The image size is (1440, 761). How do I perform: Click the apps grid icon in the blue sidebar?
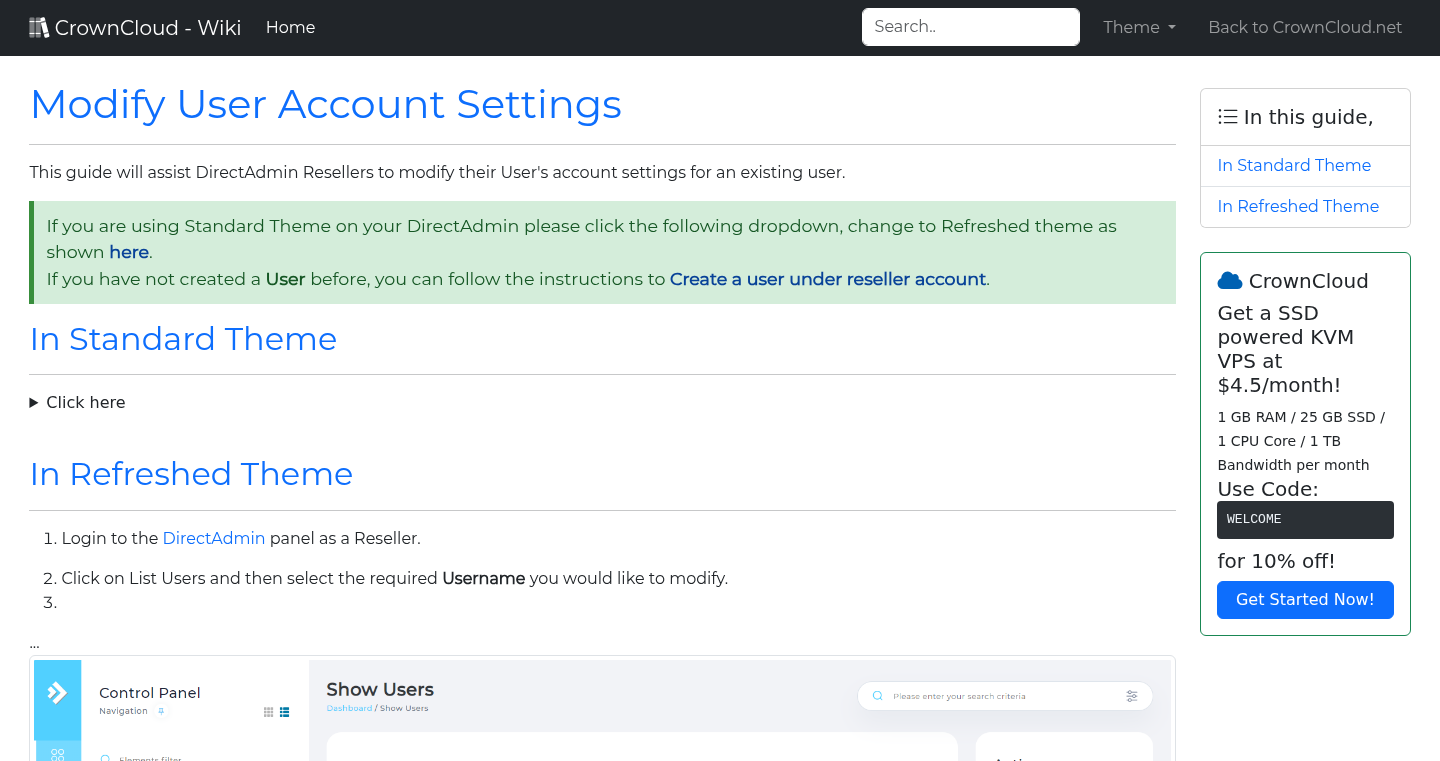click(x=57, y=753)
